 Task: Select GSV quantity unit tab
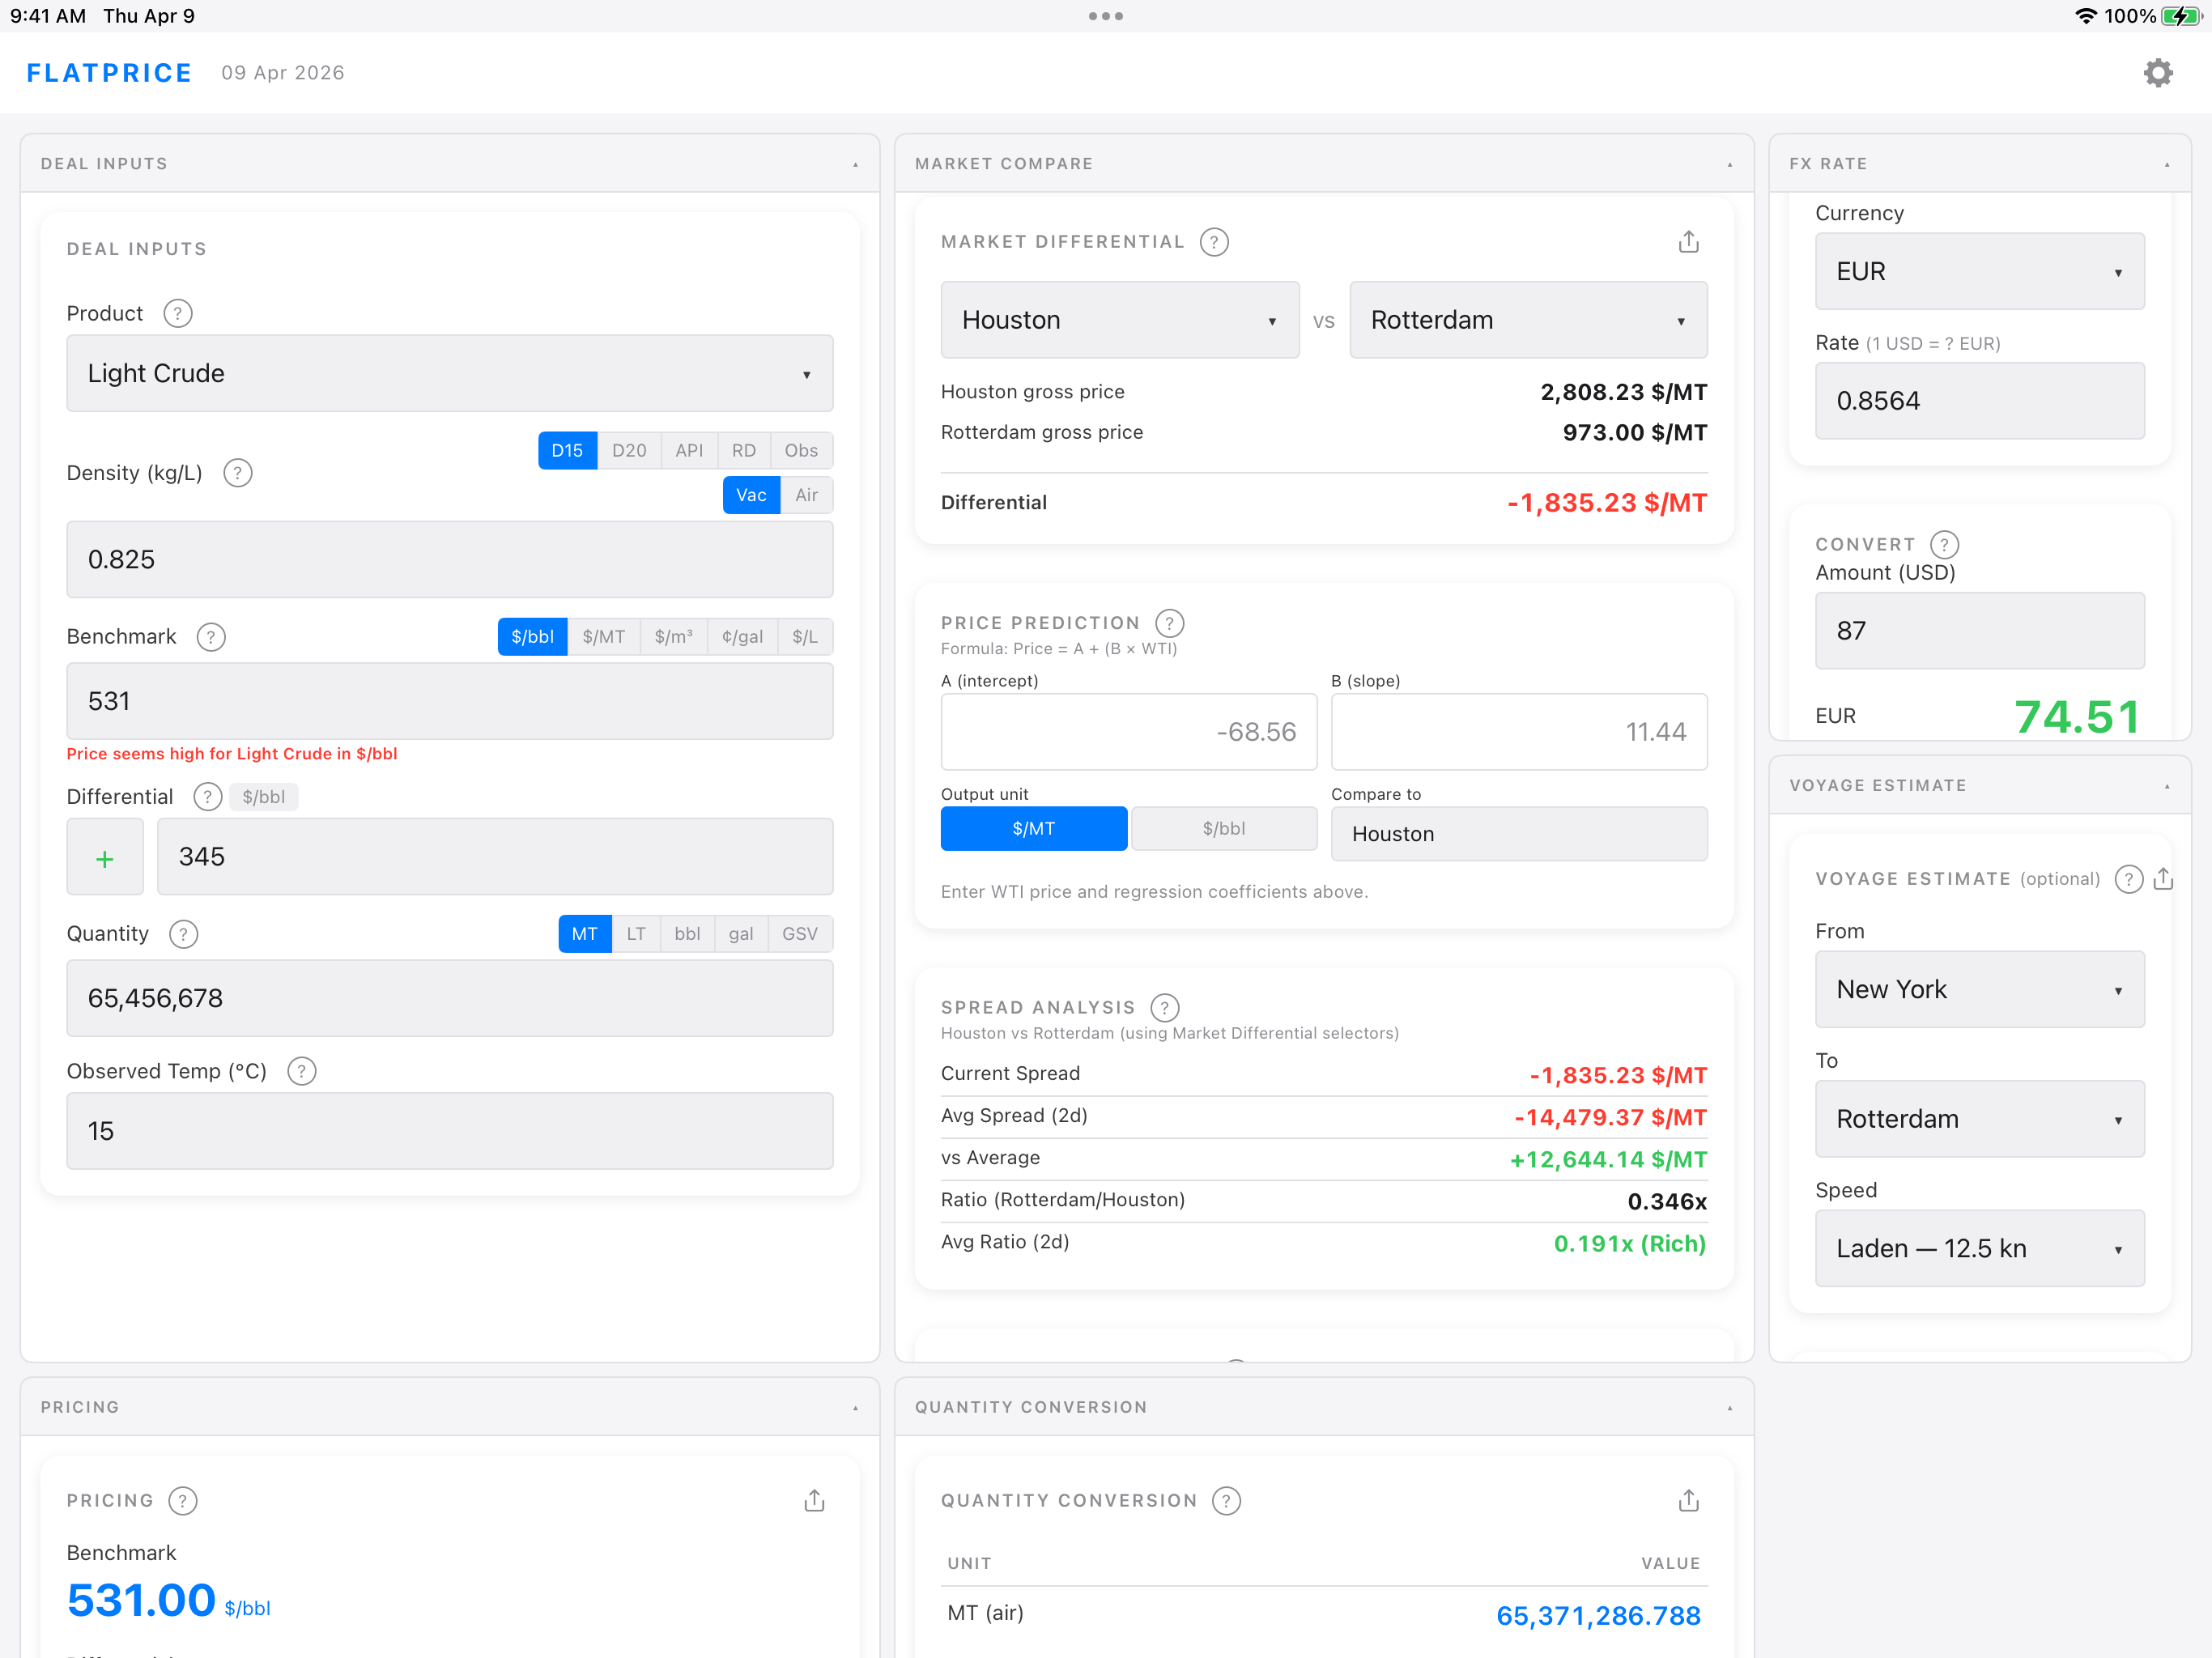click(x=800, y=934)
